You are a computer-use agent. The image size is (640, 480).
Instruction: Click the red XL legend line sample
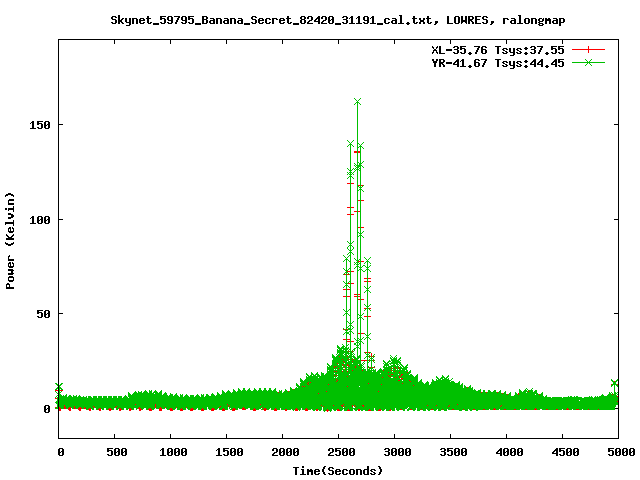[x=588, y=50]
